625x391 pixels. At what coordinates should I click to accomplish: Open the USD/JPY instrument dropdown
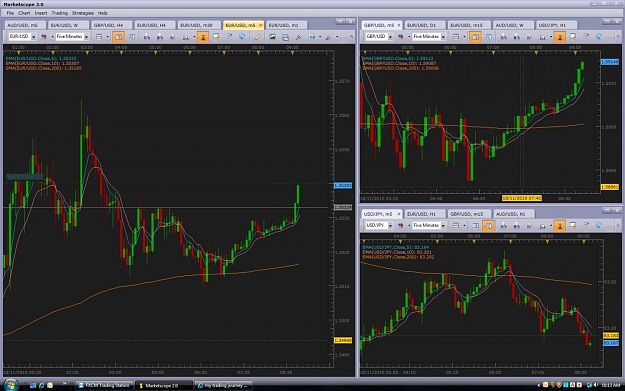pyautogui.click(x=390, y=226)
